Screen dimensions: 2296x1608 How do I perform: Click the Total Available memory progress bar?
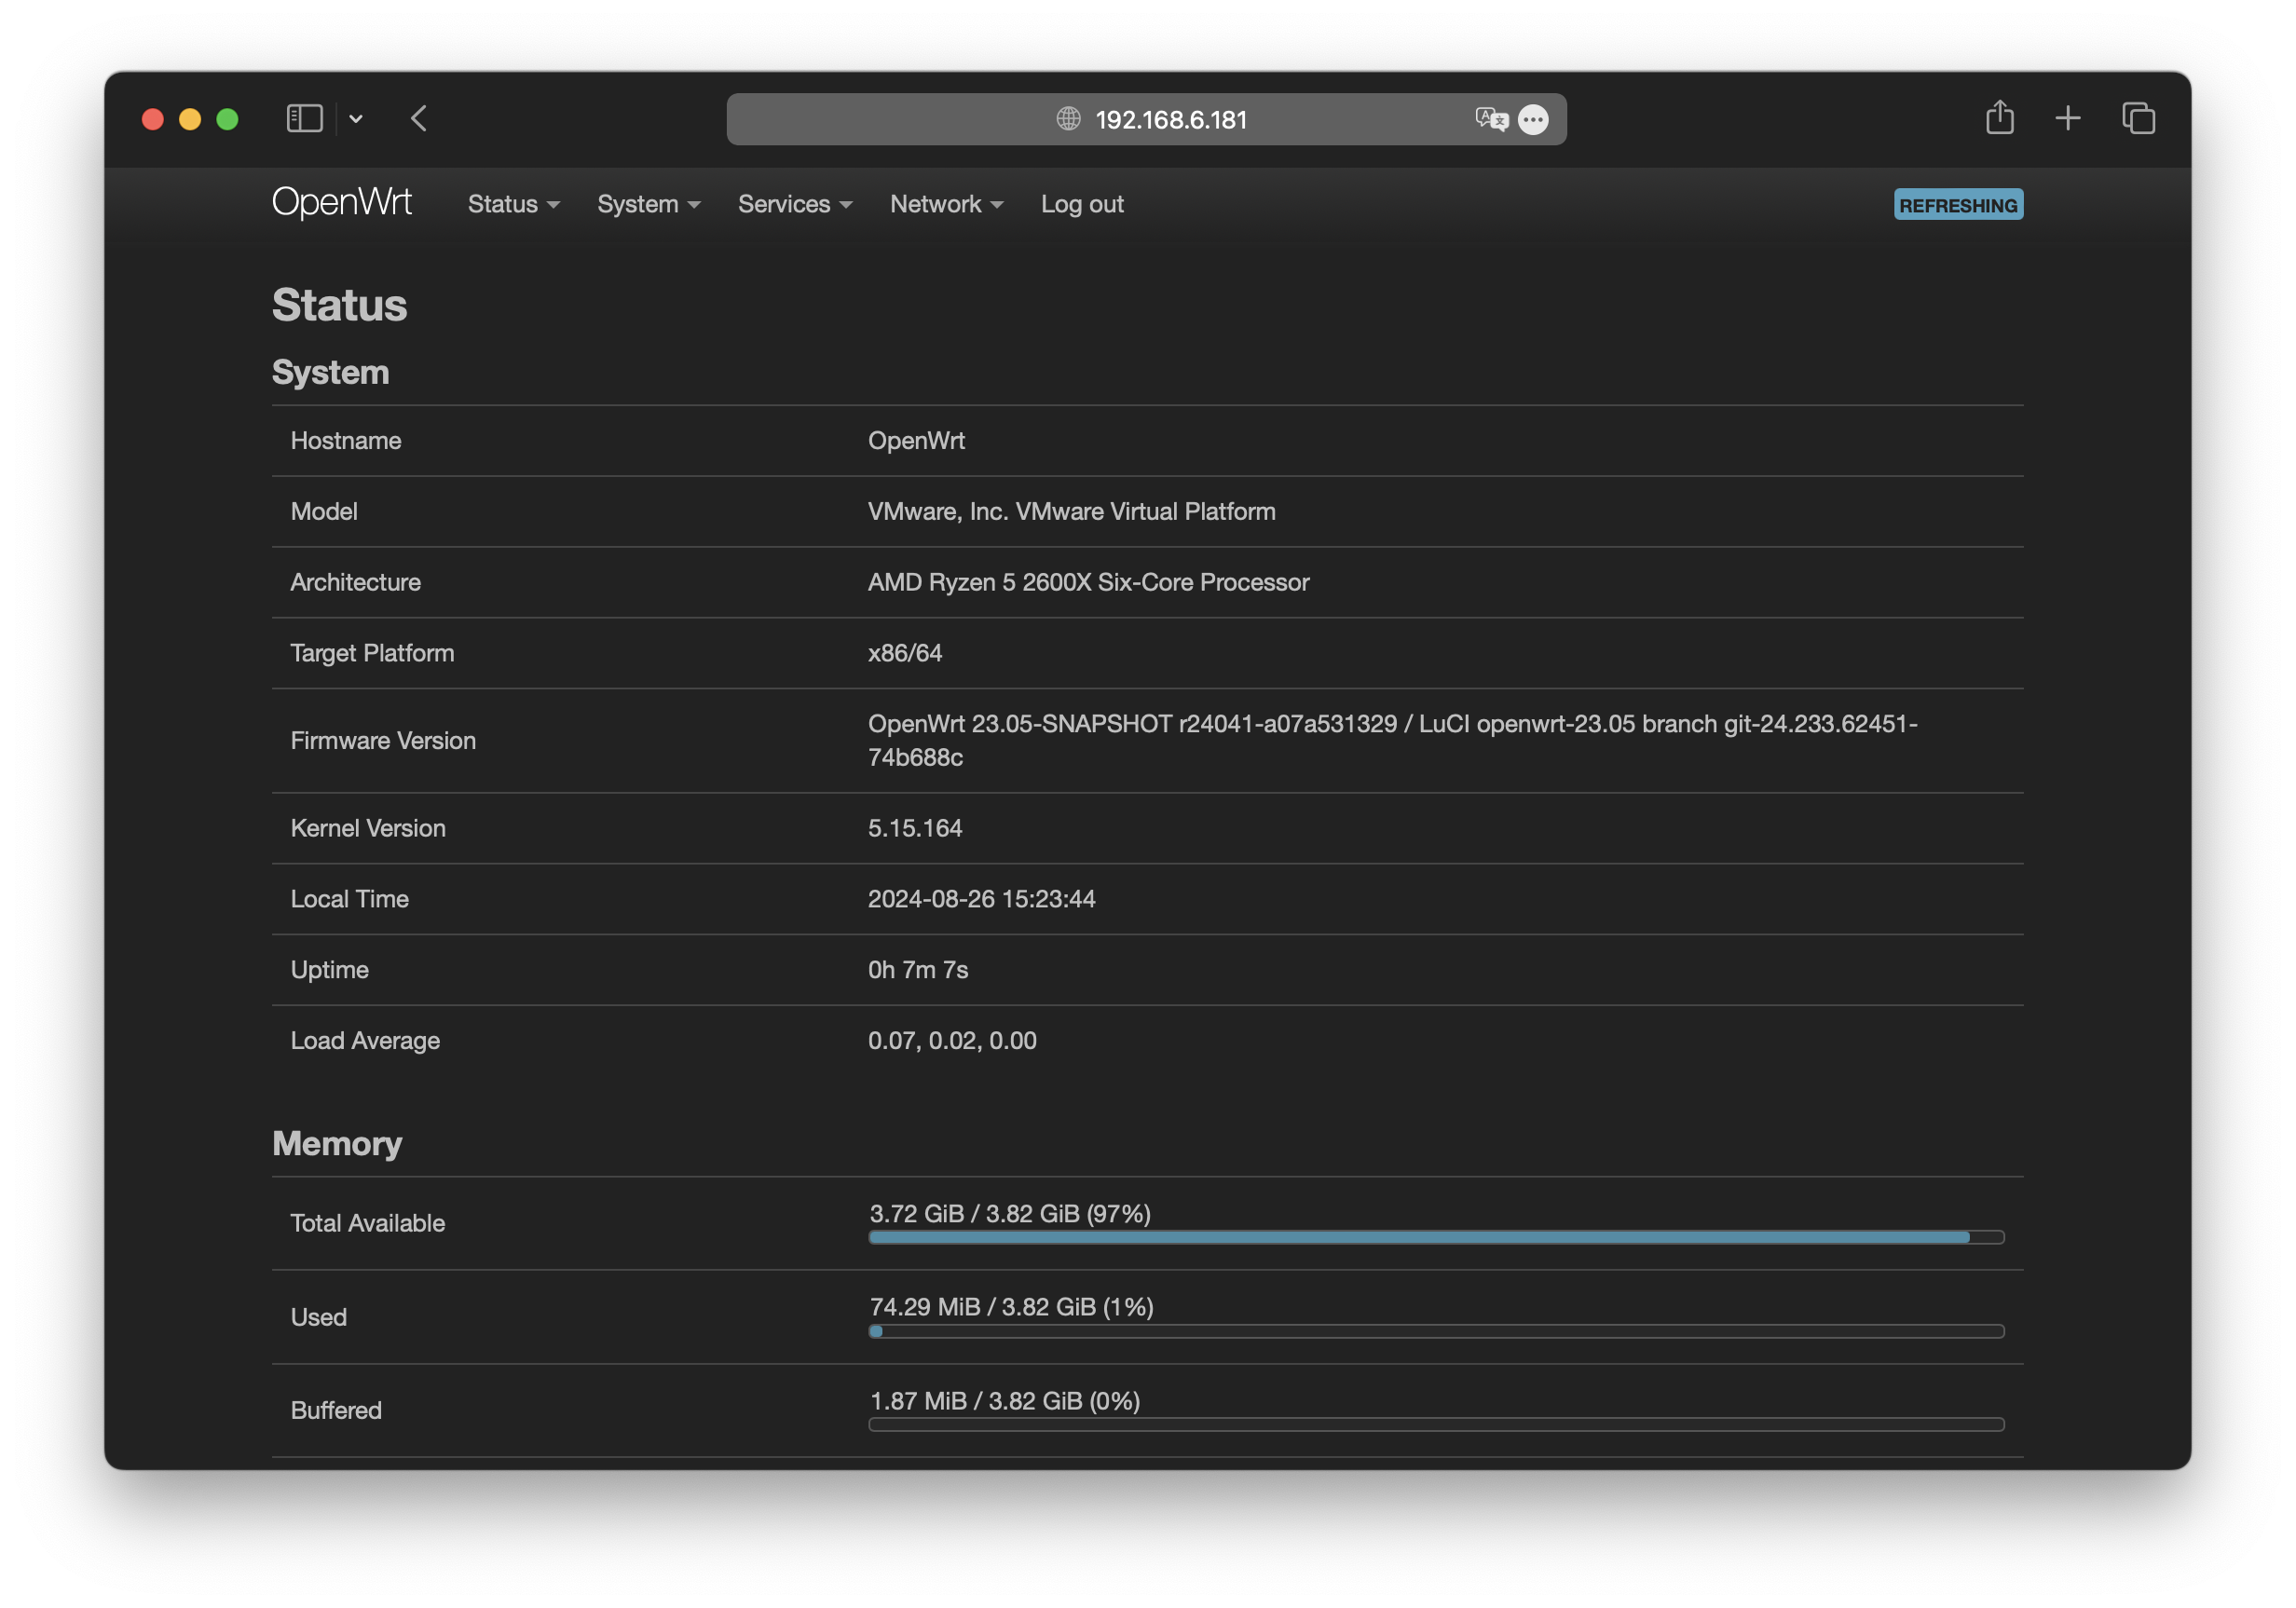[1435, 1237]
